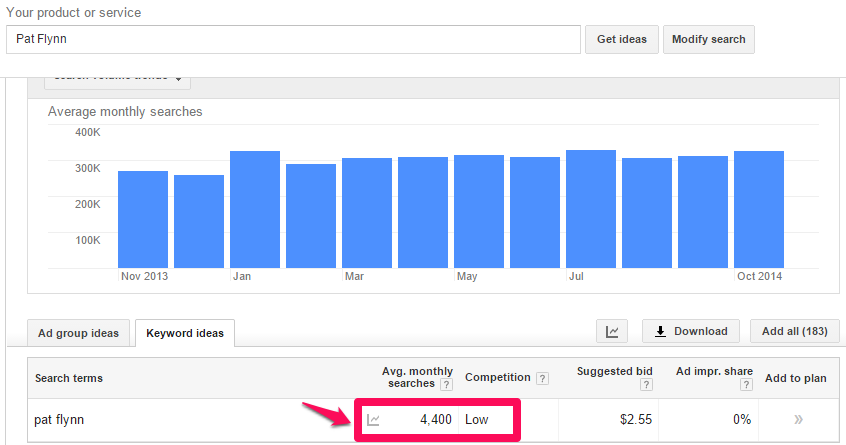The height and width of the screenshot is (445, 846).
Task: Click the Suggested bid column header
Action: point(615,371)
